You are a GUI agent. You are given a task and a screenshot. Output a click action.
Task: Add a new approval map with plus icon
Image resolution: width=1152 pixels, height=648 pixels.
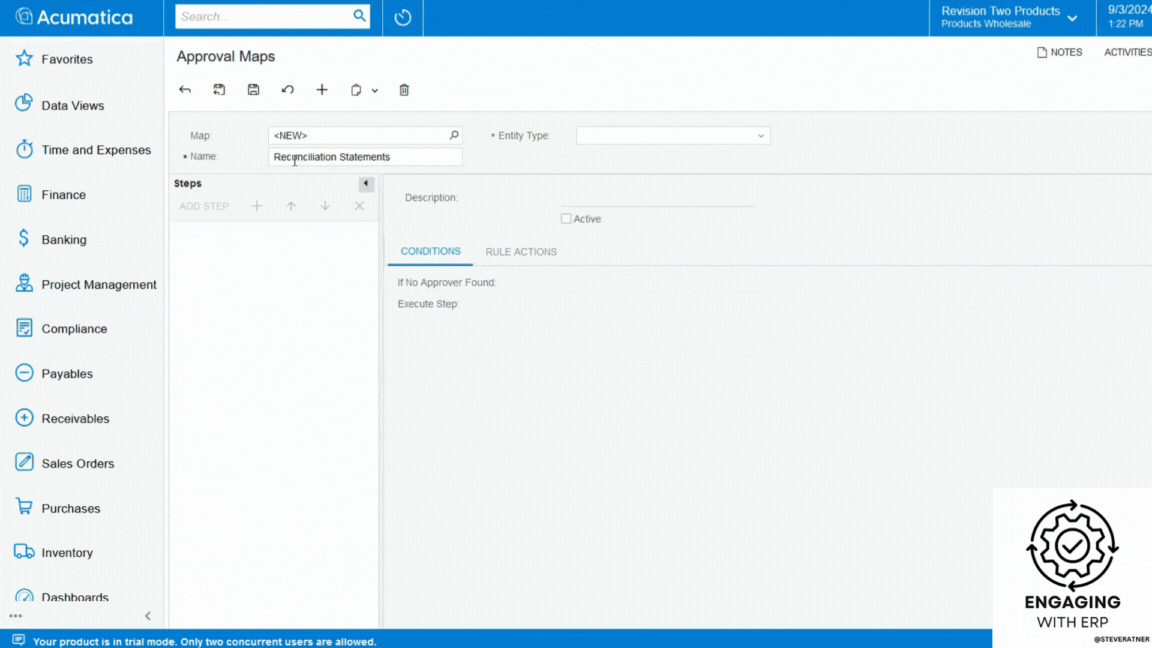click(x=322, y=90)
